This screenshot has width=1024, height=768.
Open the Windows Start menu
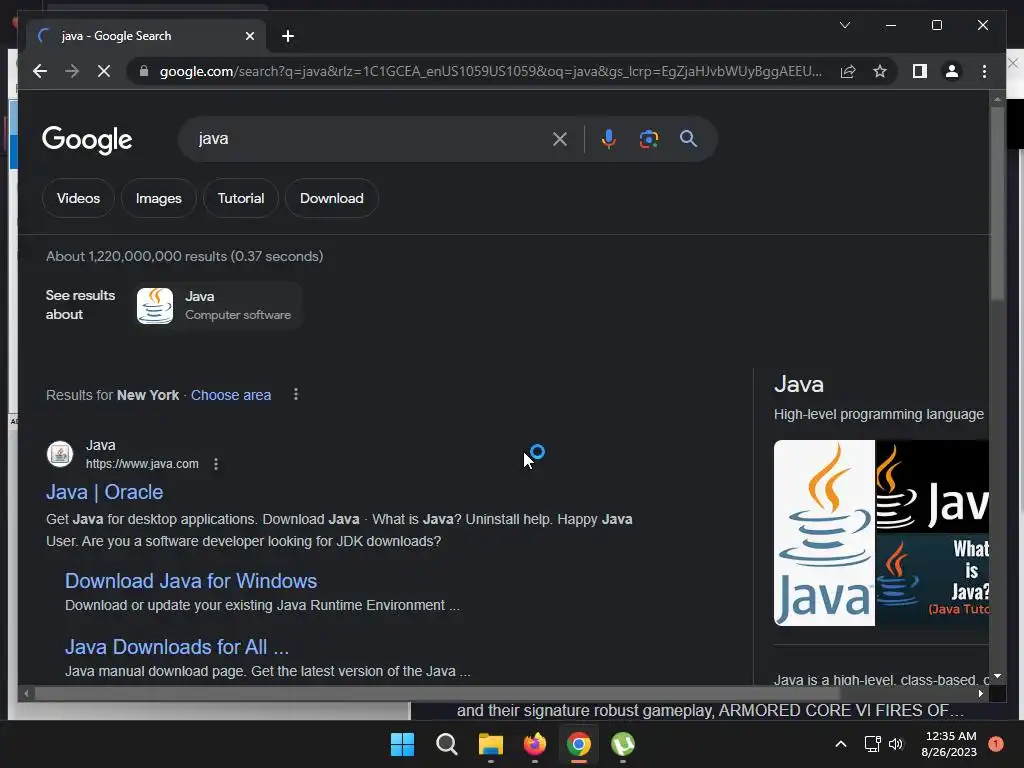tap(402, 744)
